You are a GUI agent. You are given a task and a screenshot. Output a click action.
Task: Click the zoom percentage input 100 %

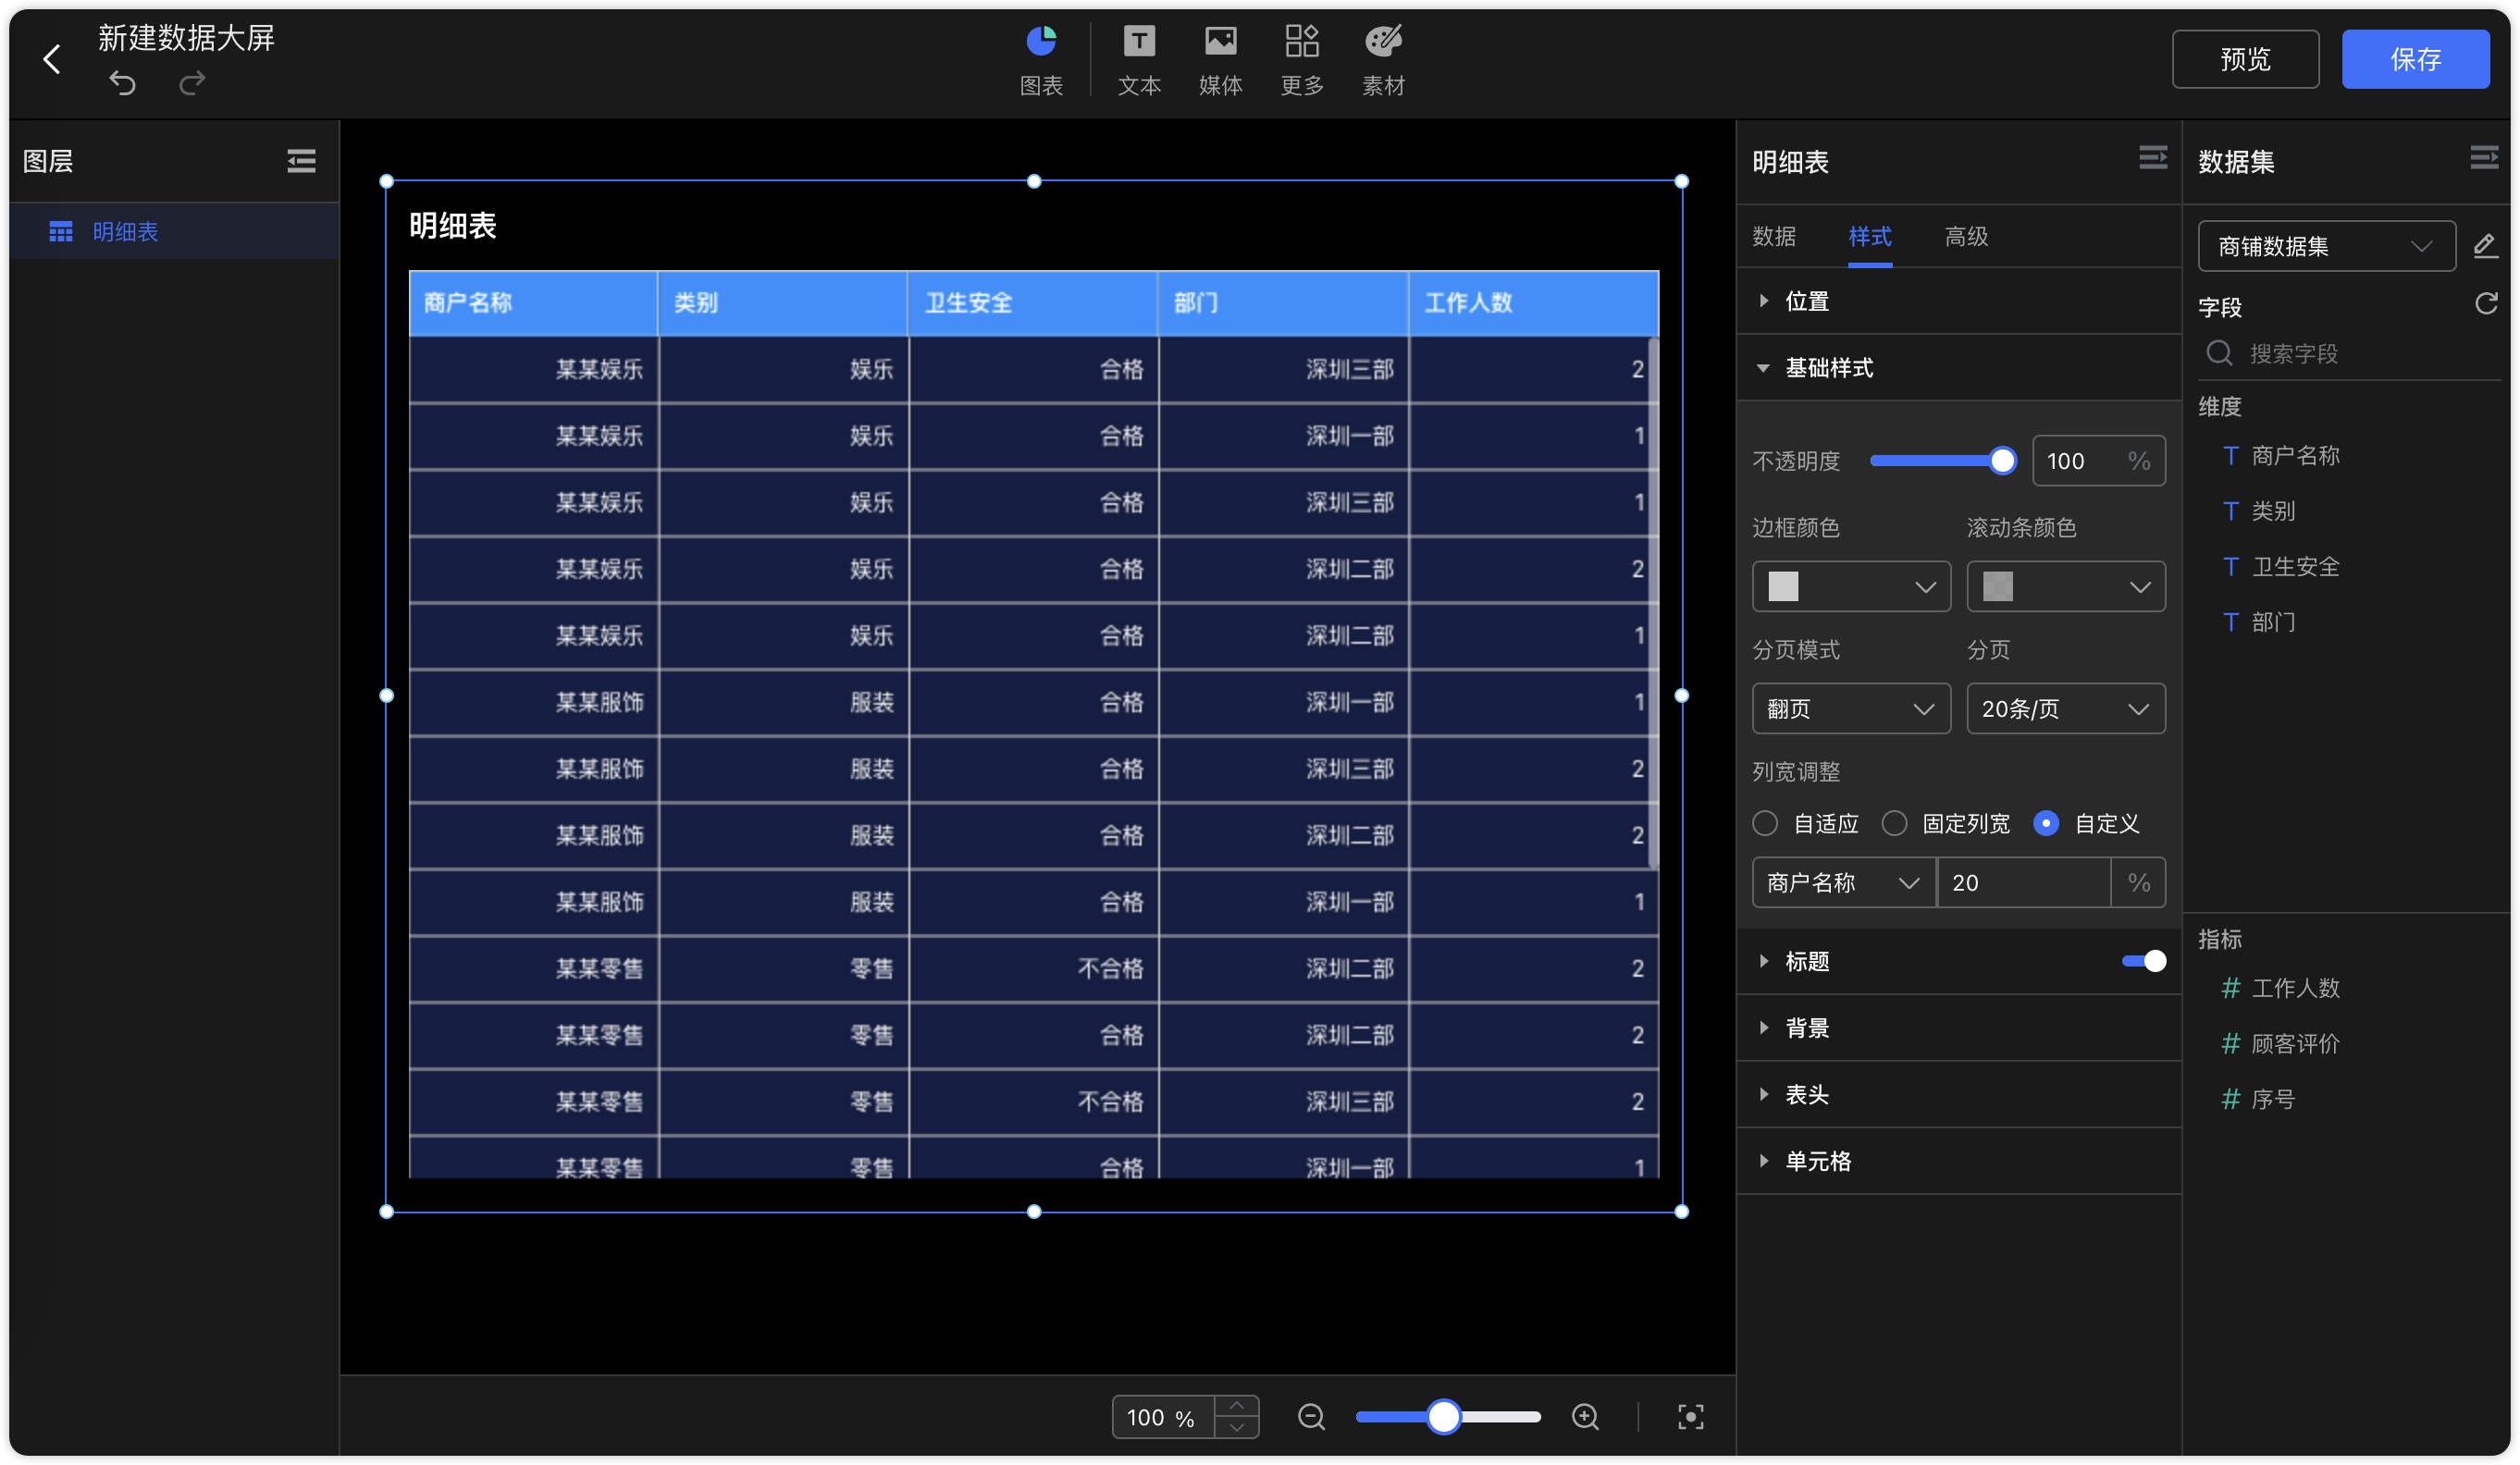(x=1162, y=1417)
